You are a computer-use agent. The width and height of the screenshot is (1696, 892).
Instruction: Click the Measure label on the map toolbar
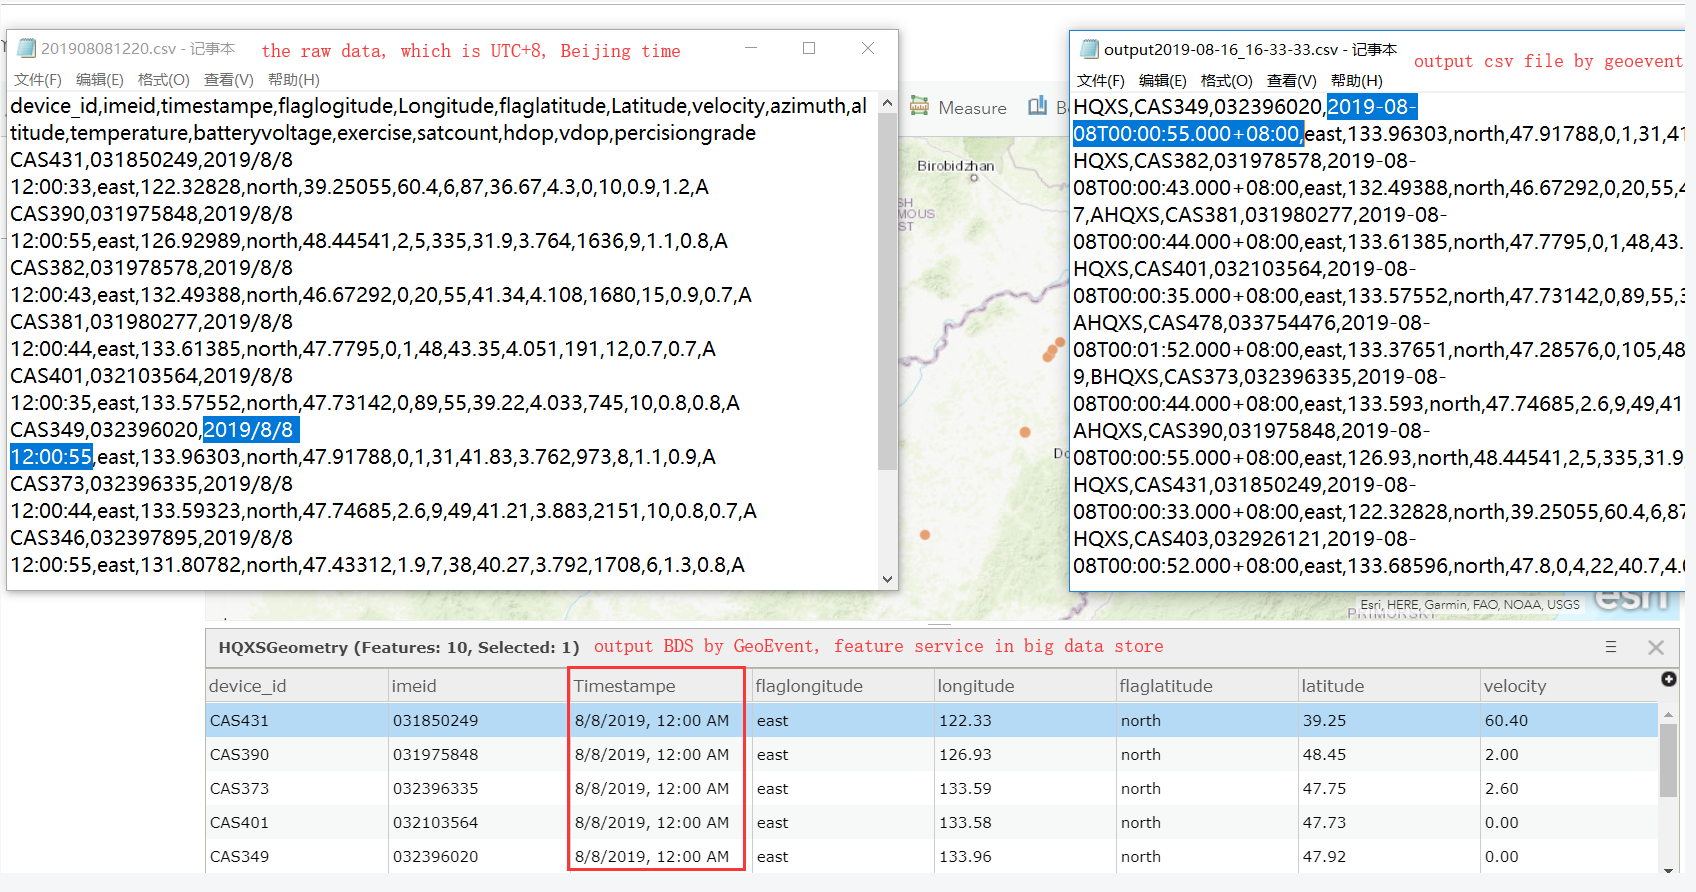pos(972,108)
